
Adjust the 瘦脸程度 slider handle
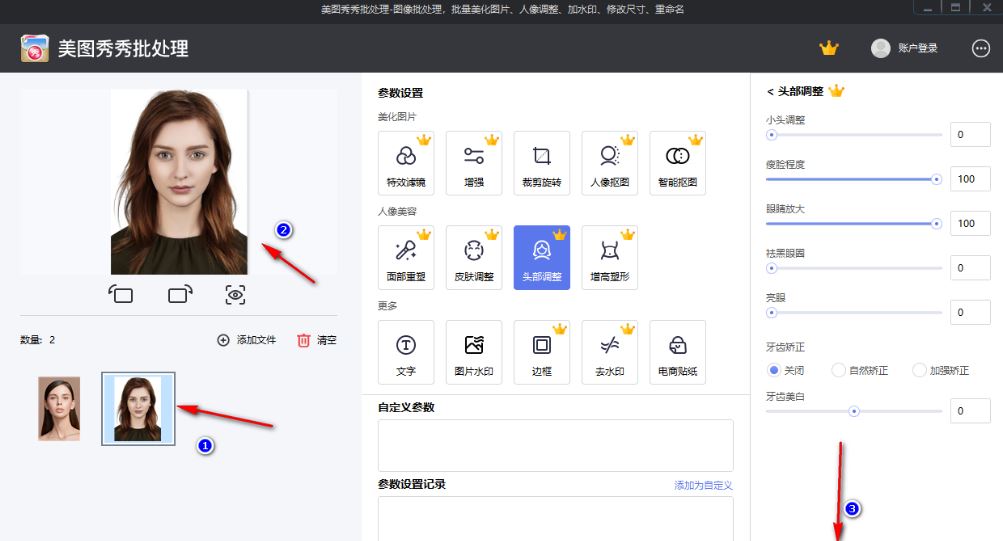click(x=936, y=180)
